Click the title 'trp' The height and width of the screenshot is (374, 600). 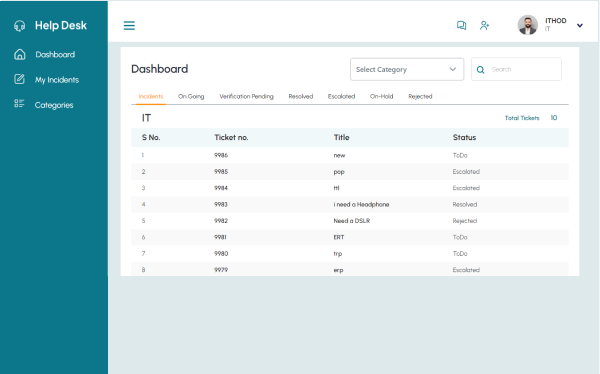click(x=338, y=254)
